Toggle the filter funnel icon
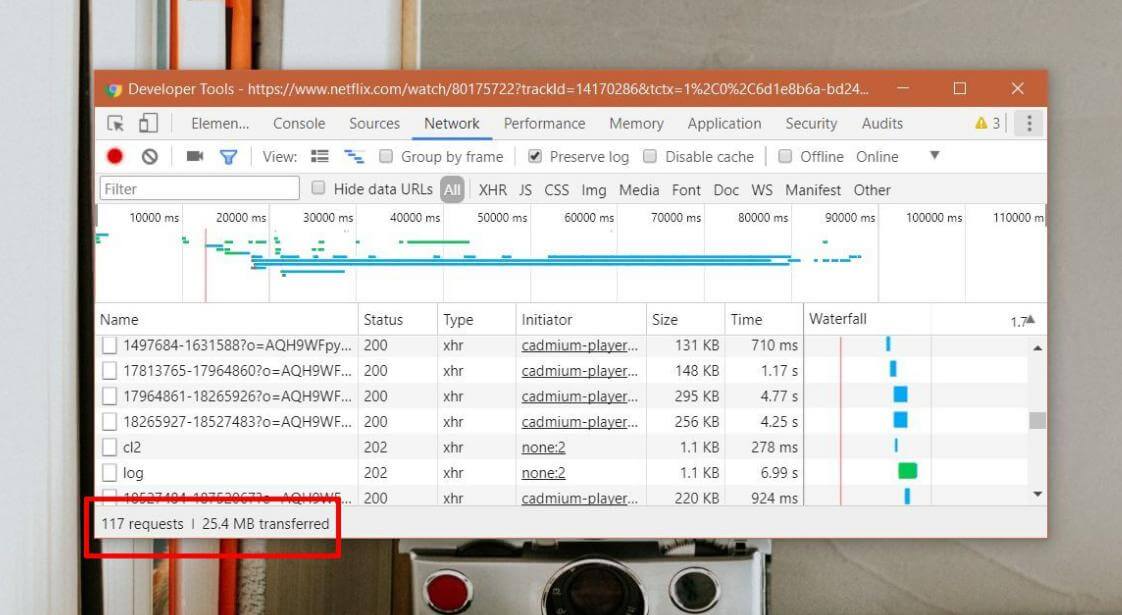Screen dimensions: 1122x615 click(x=228, y=157)
